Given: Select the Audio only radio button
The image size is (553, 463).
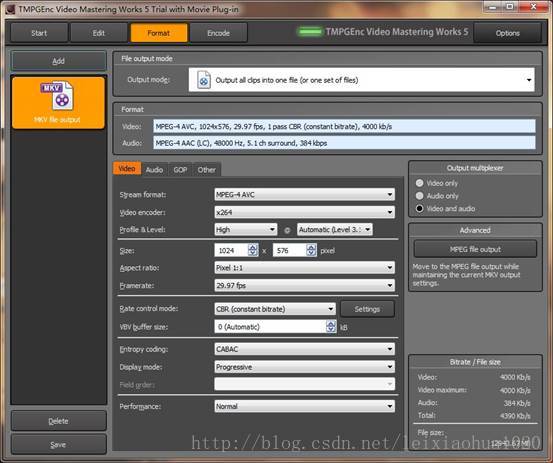Looking at the screenshot, I should click(419, 196).
